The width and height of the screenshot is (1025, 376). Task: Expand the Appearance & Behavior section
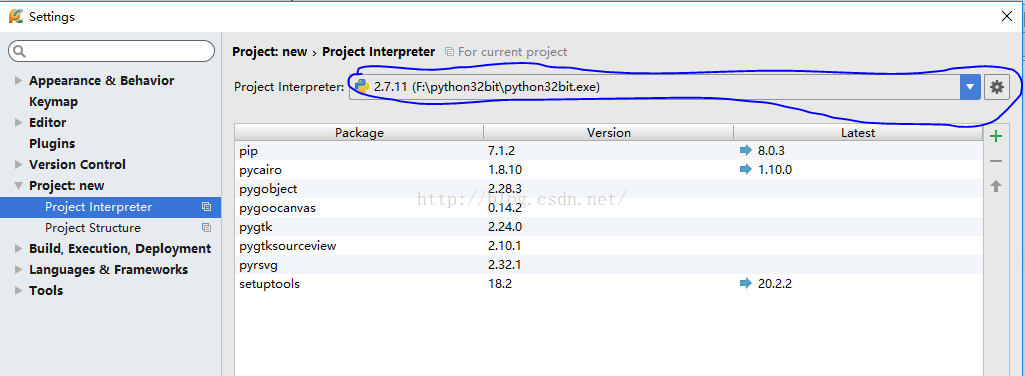pos(18,80)
